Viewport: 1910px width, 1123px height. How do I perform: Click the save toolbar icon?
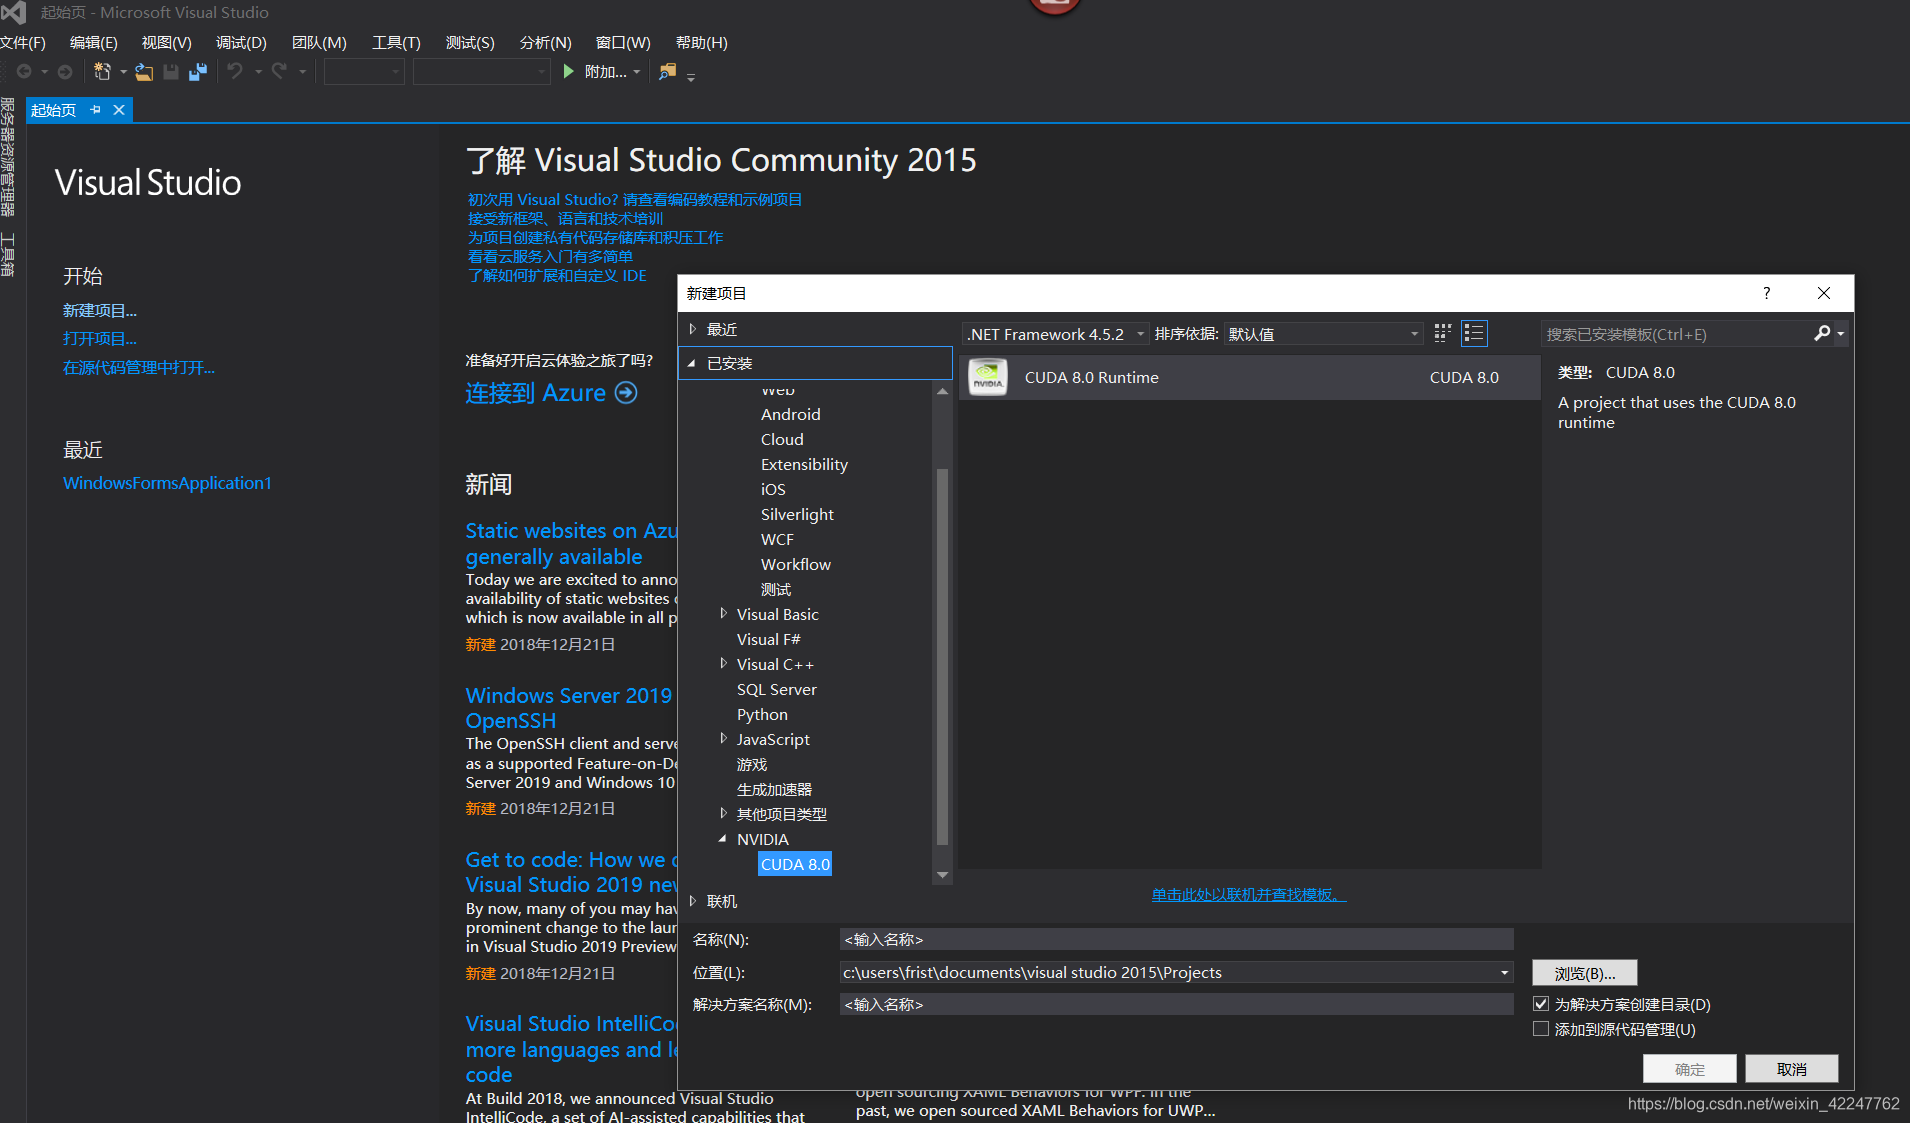tap(171, 71)
